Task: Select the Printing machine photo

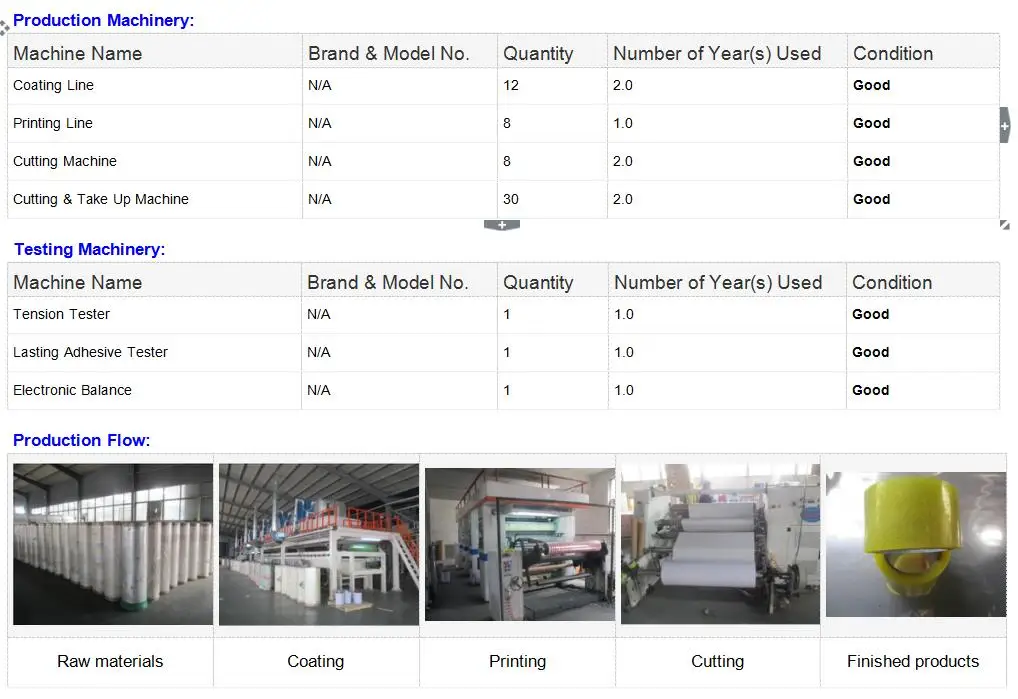Action: tap(520, 544)
